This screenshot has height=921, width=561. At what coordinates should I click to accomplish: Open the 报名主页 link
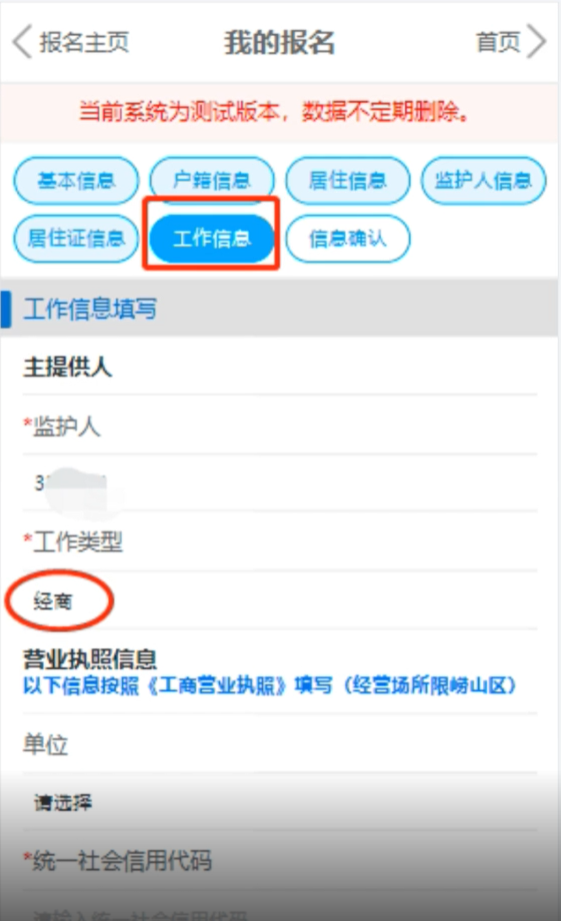(x=84, y=42)
